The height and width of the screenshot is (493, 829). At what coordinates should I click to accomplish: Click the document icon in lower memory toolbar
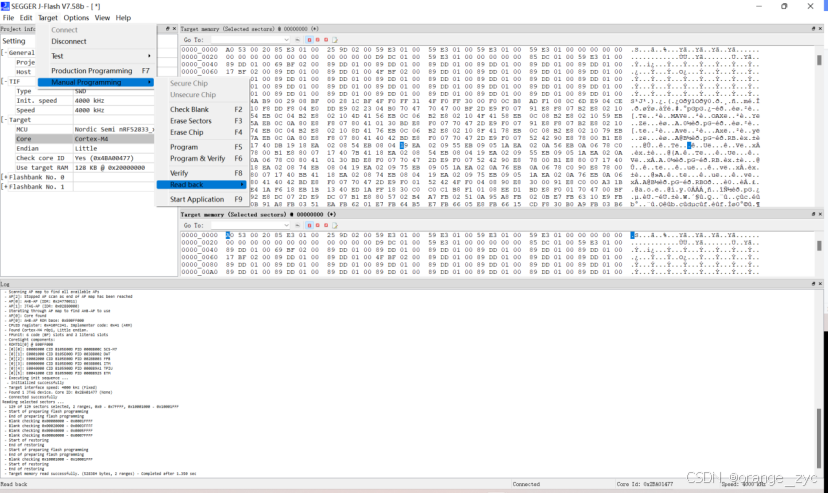click(335, 225)
